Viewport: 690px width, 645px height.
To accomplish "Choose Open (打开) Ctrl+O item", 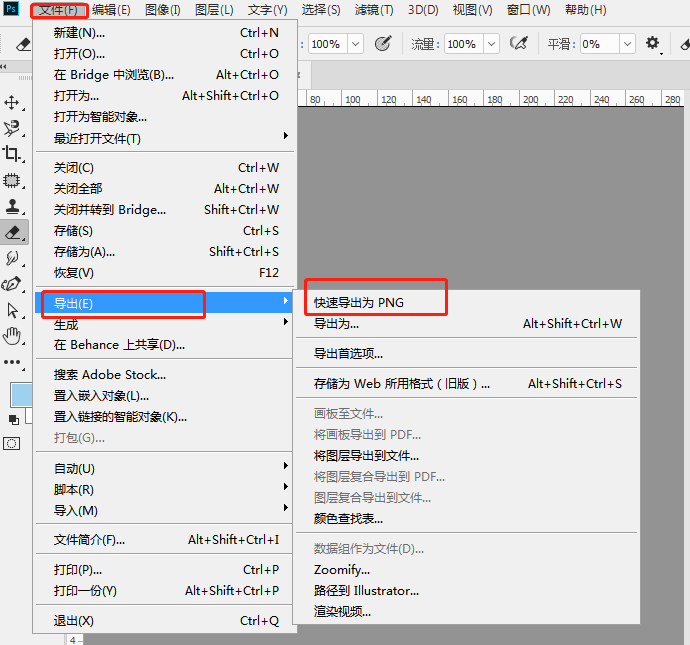I will coord(164,54).
